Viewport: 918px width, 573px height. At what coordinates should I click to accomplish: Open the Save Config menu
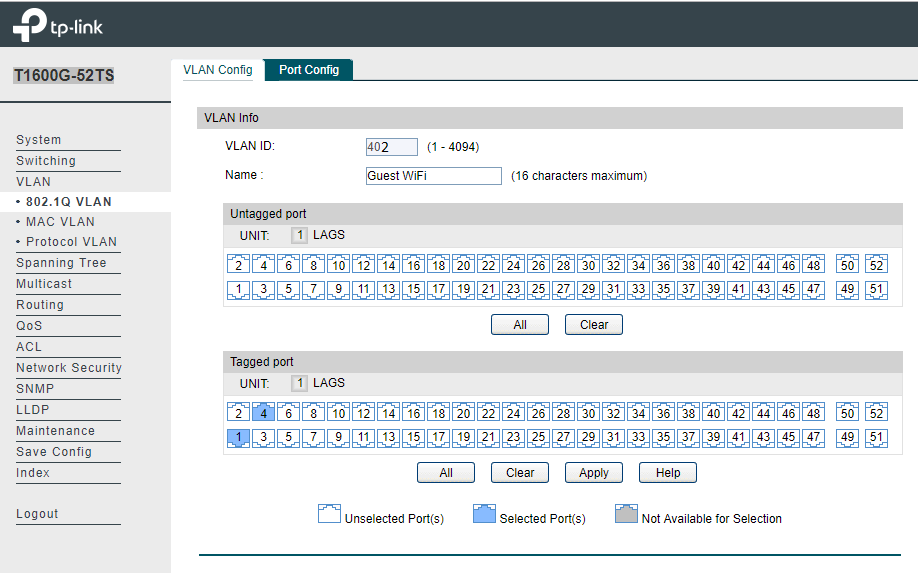[x=54, y=452]
